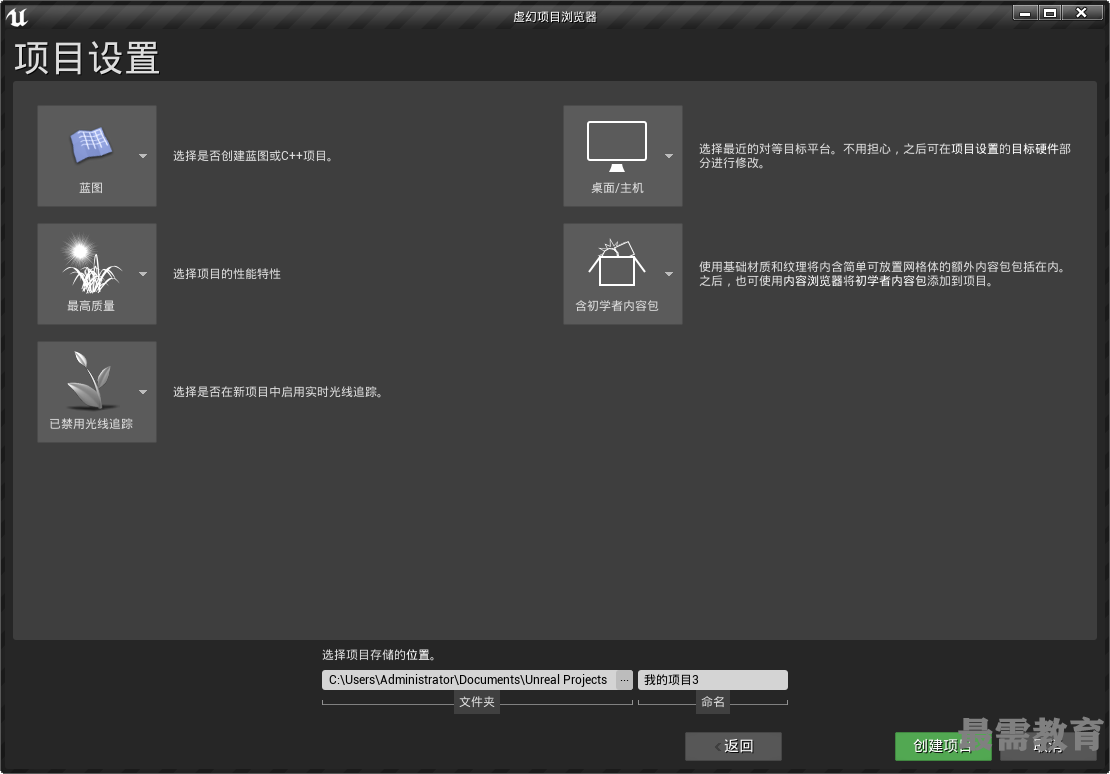Open the dropdown arrow next to 蓝图
Screen dimensions: 1110x774
click(x=143, y=156)
